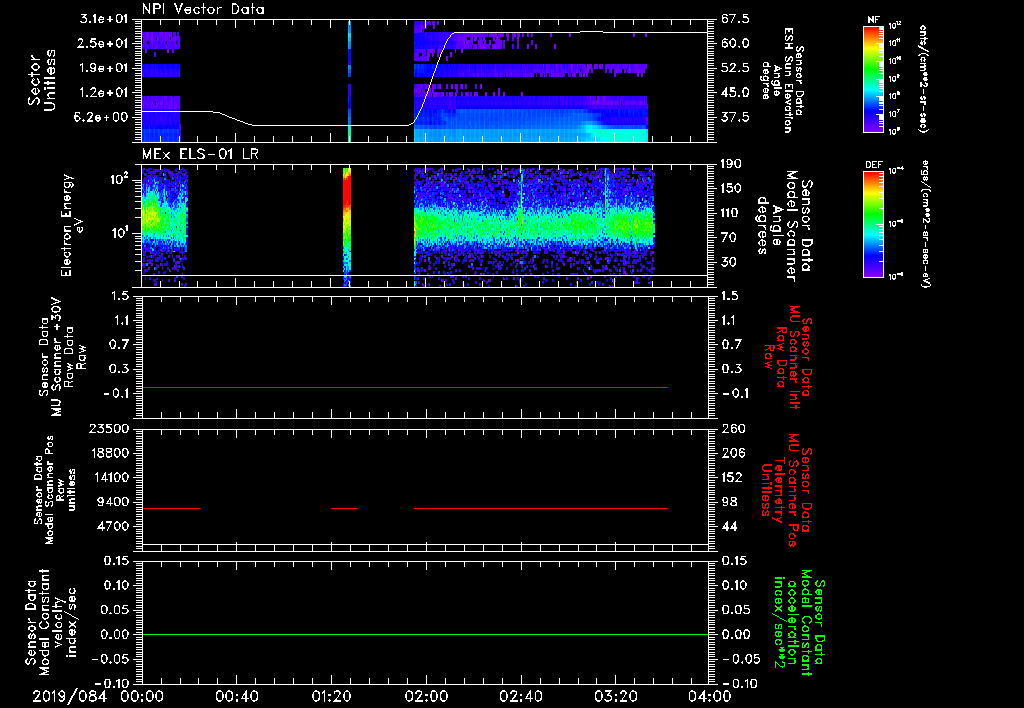Click the 02:00 time axis label
This screenshot has width=1024, height=708.
point(426,696)
